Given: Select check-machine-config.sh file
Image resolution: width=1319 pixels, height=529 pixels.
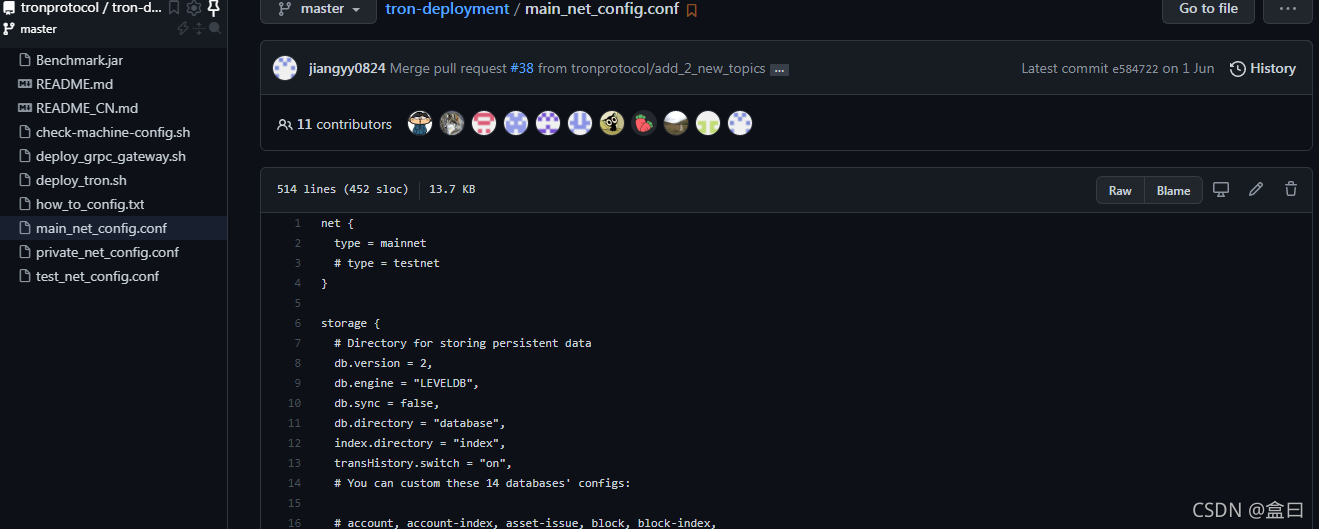Looking at the screenshot, I should [x=113, y=132].
